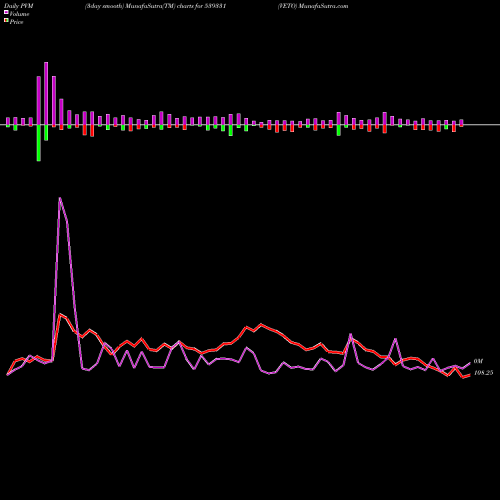Viewport: 500px width, 500px height.
Task: Click the '0M' volume end label
Action: coord(478,361)
